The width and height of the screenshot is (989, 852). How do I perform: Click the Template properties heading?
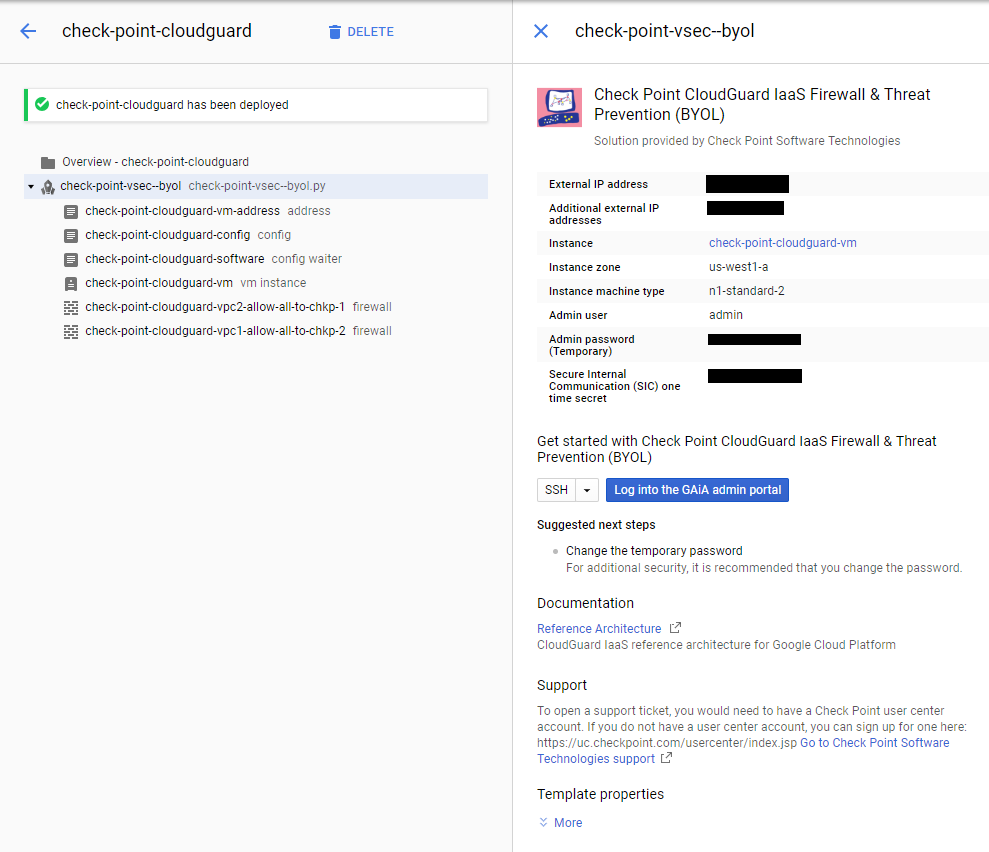pos(600,794)
